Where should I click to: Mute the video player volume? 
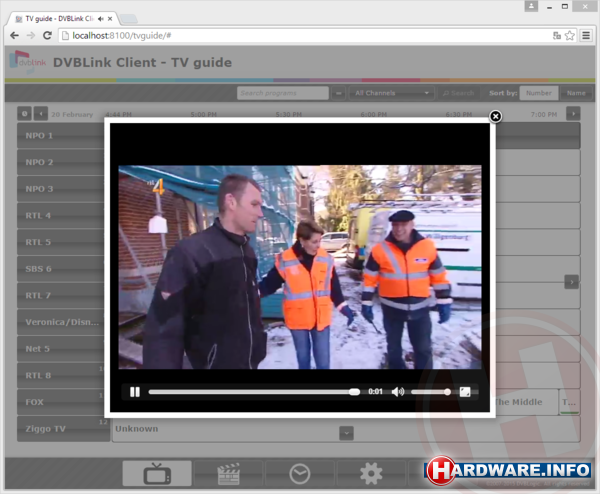click(x=398, y=392)
